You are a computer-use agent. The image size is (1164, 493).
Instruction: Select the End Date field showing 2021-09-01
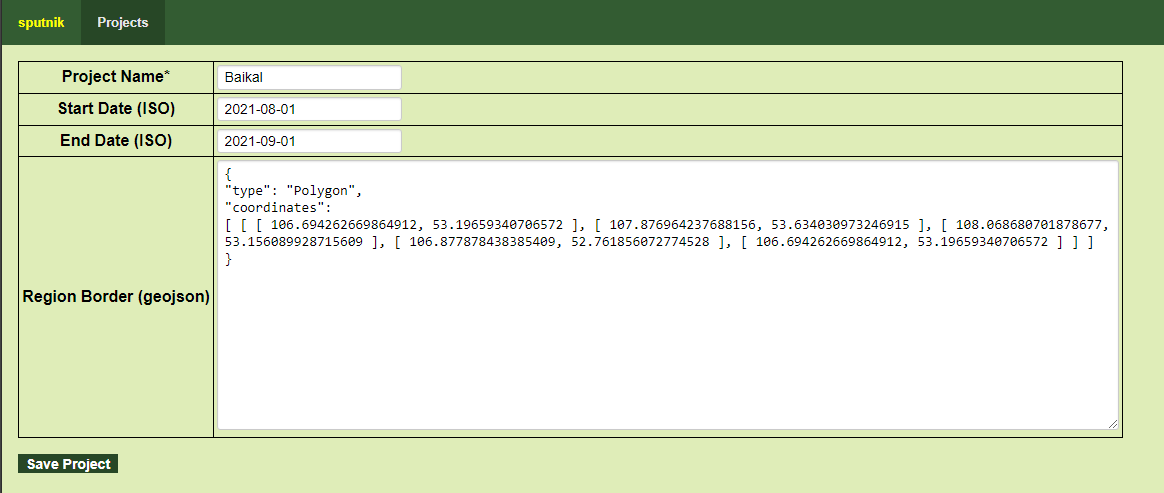(308, 142)
